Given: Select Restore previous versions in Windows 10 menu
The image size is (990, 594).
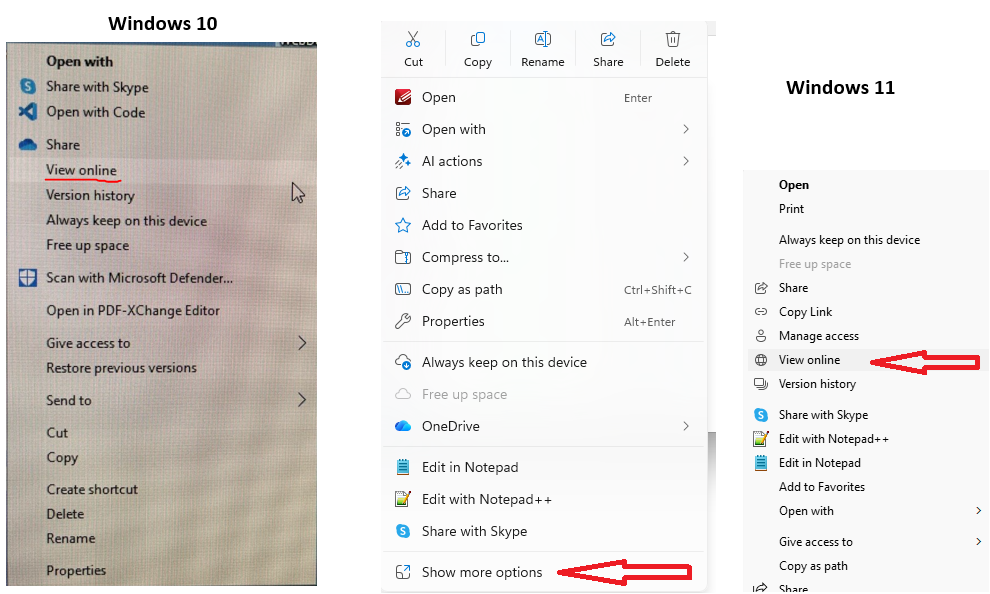Looking at the screenshot, I should point(121,367).
